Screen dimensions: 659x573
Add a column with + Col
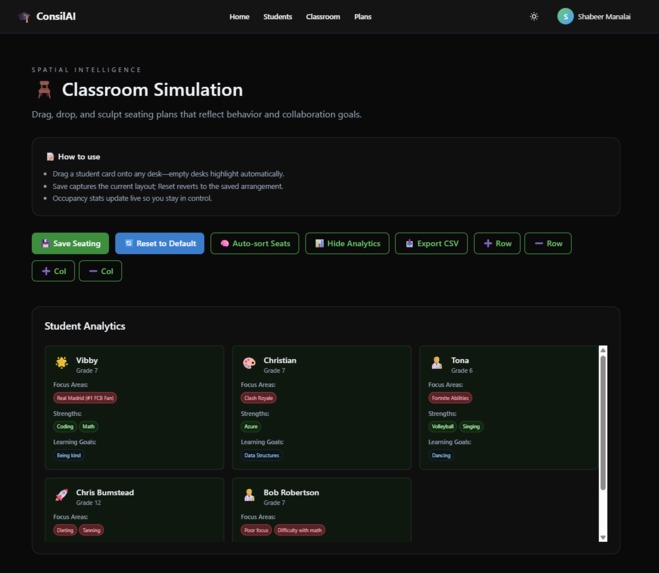53,271
